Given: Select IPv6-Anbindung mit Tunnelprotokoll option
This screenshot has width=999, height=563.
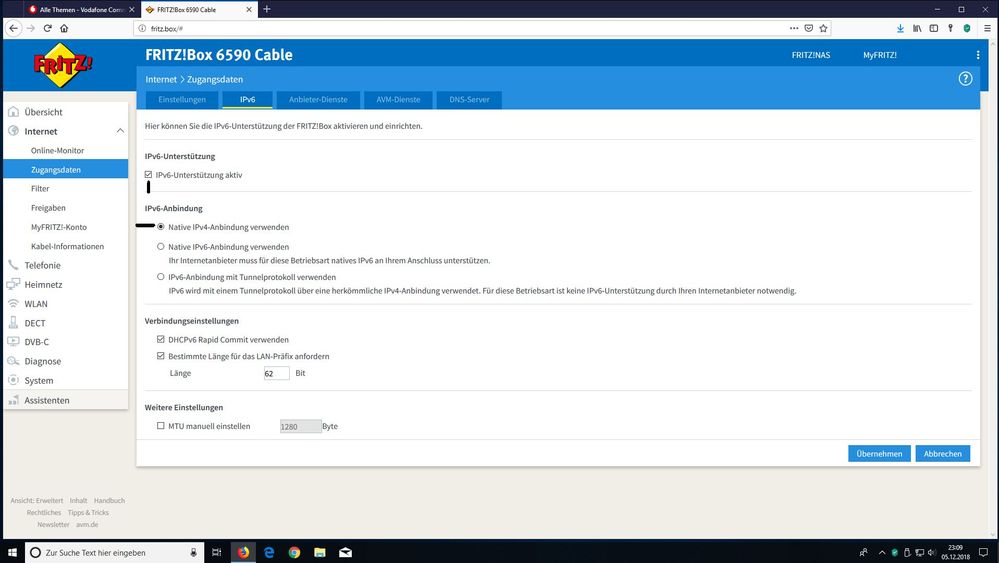Looking at the screenshot, I should [161, 276].
